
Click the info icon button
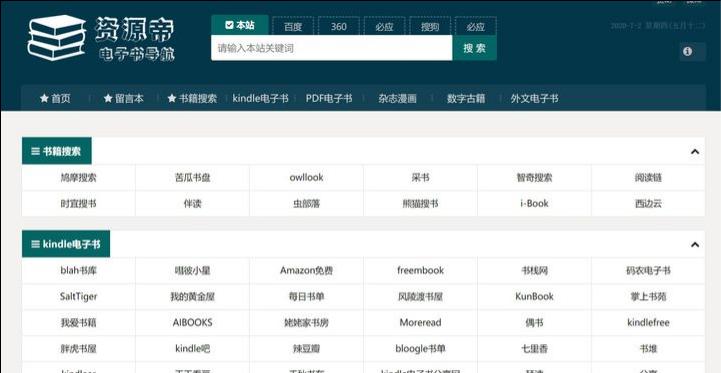tap(687, 52)
